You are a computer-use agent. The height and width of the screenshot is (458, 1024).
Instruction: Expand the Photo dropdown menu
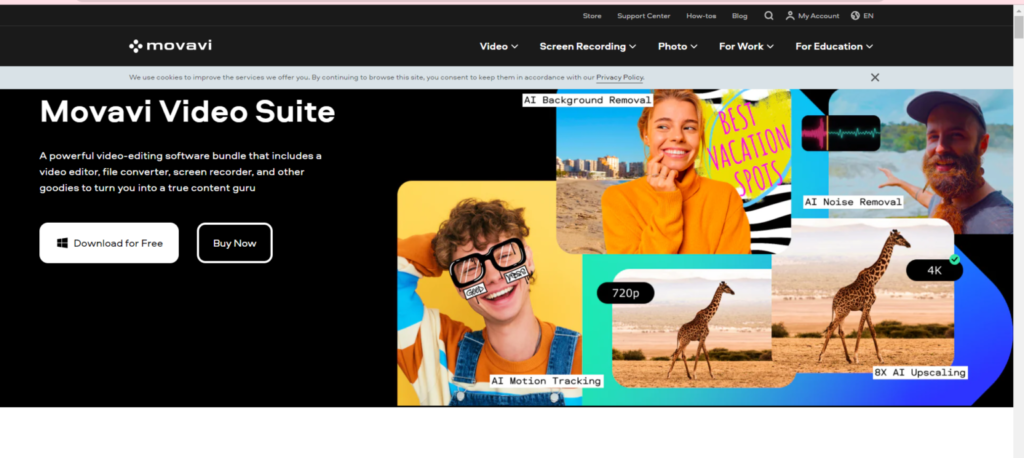[x=678, y=46]
